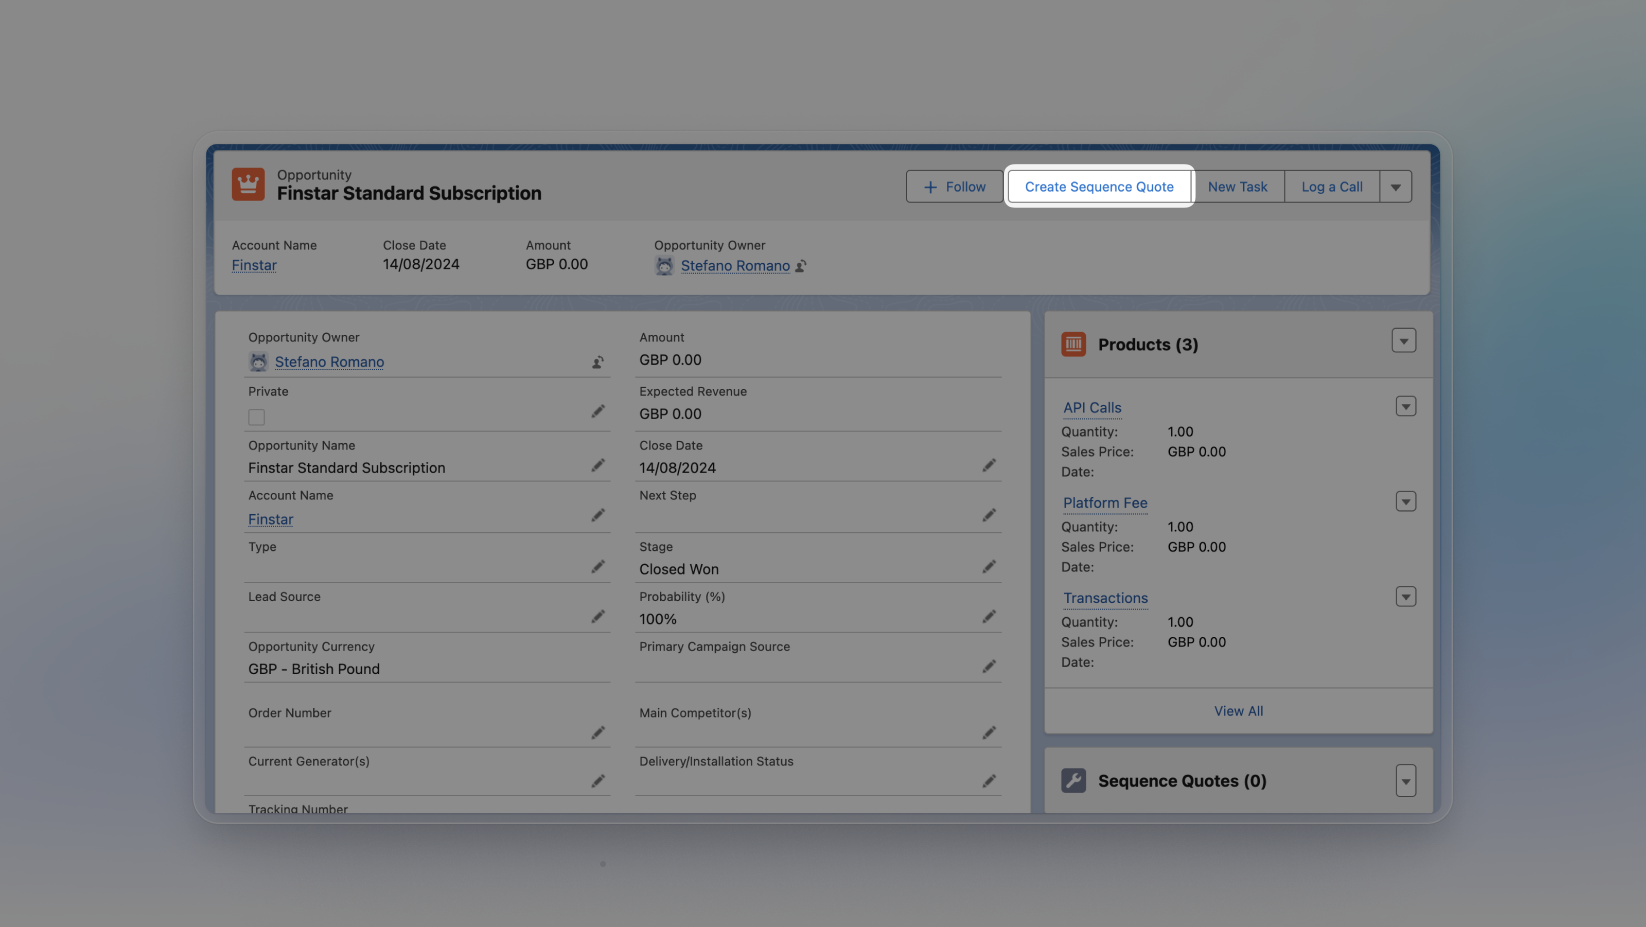The image size is (1646, 927).
Task: Click owner avatar in header Opportunity Owner
Action: pos(664,266)
